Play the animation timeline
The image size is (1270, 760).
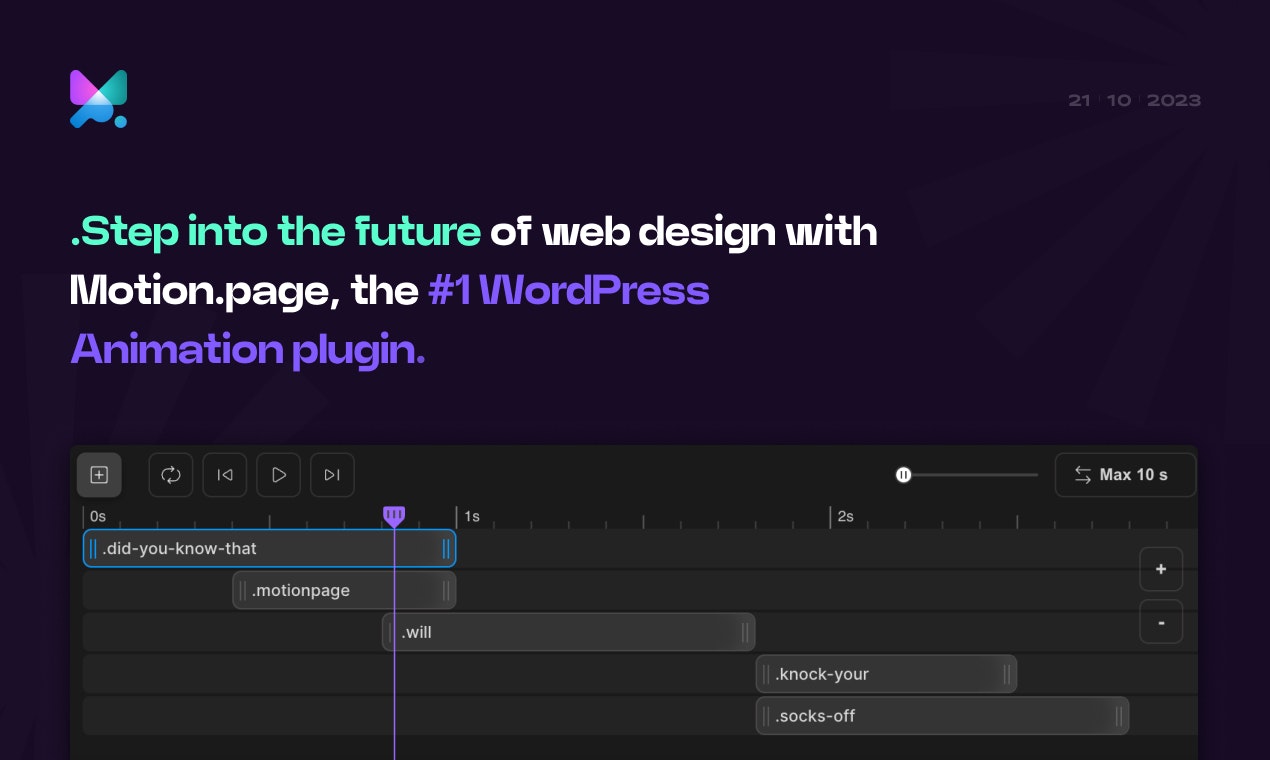[x=279, y=475]
